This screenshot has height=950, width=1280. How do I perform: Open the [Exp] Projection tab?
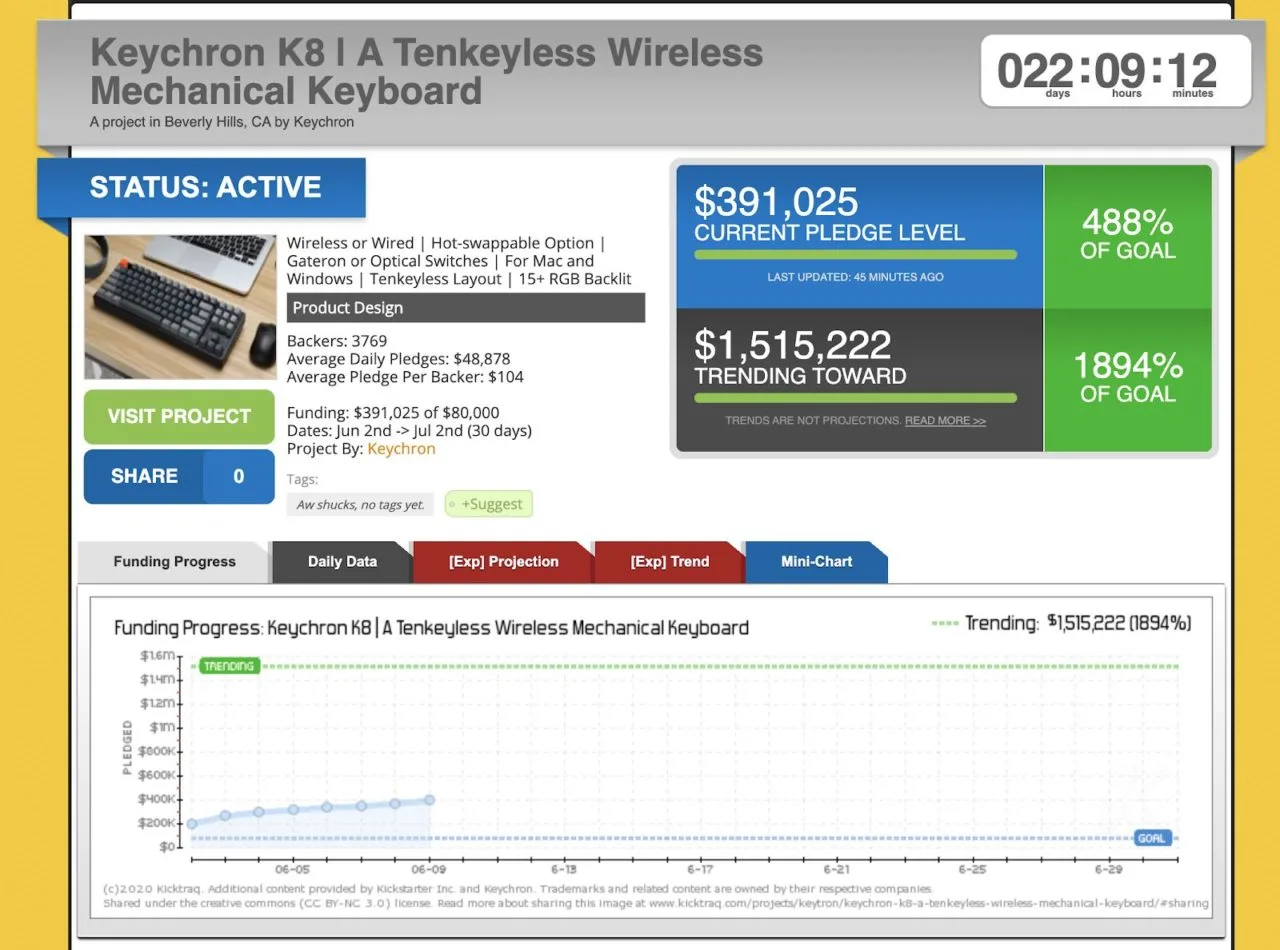(x=503, y=562)
